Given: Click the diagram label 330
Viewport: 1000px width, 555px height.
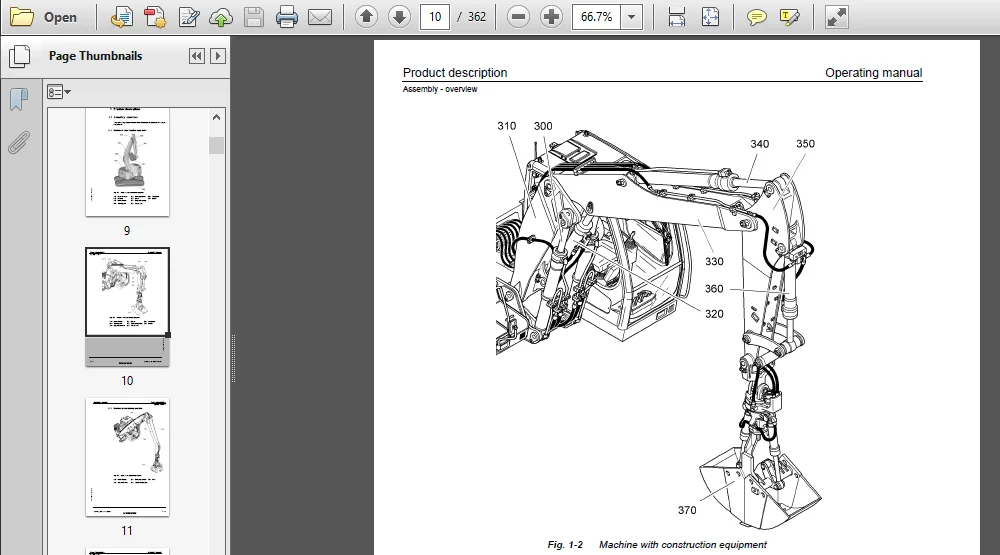Looking at the screenshot, I should click(714, 262).
